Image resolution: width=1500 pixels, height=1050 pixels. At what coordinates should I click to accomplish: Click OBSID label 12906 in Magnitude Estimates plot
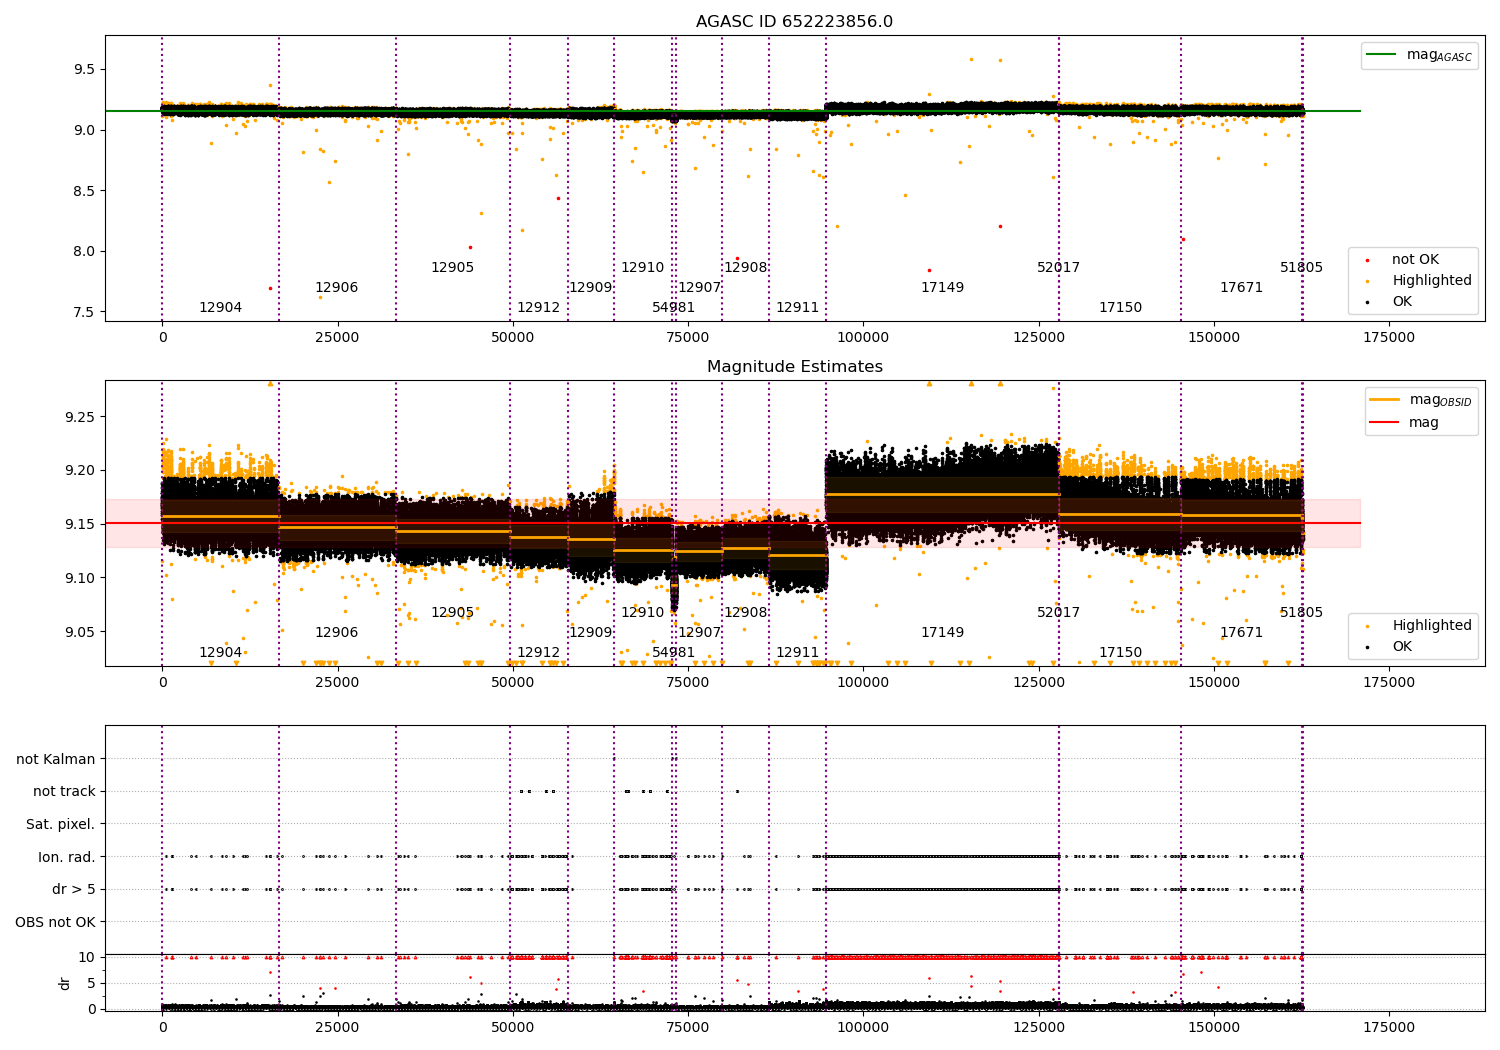pyautogui.click(x=336, y=633)
